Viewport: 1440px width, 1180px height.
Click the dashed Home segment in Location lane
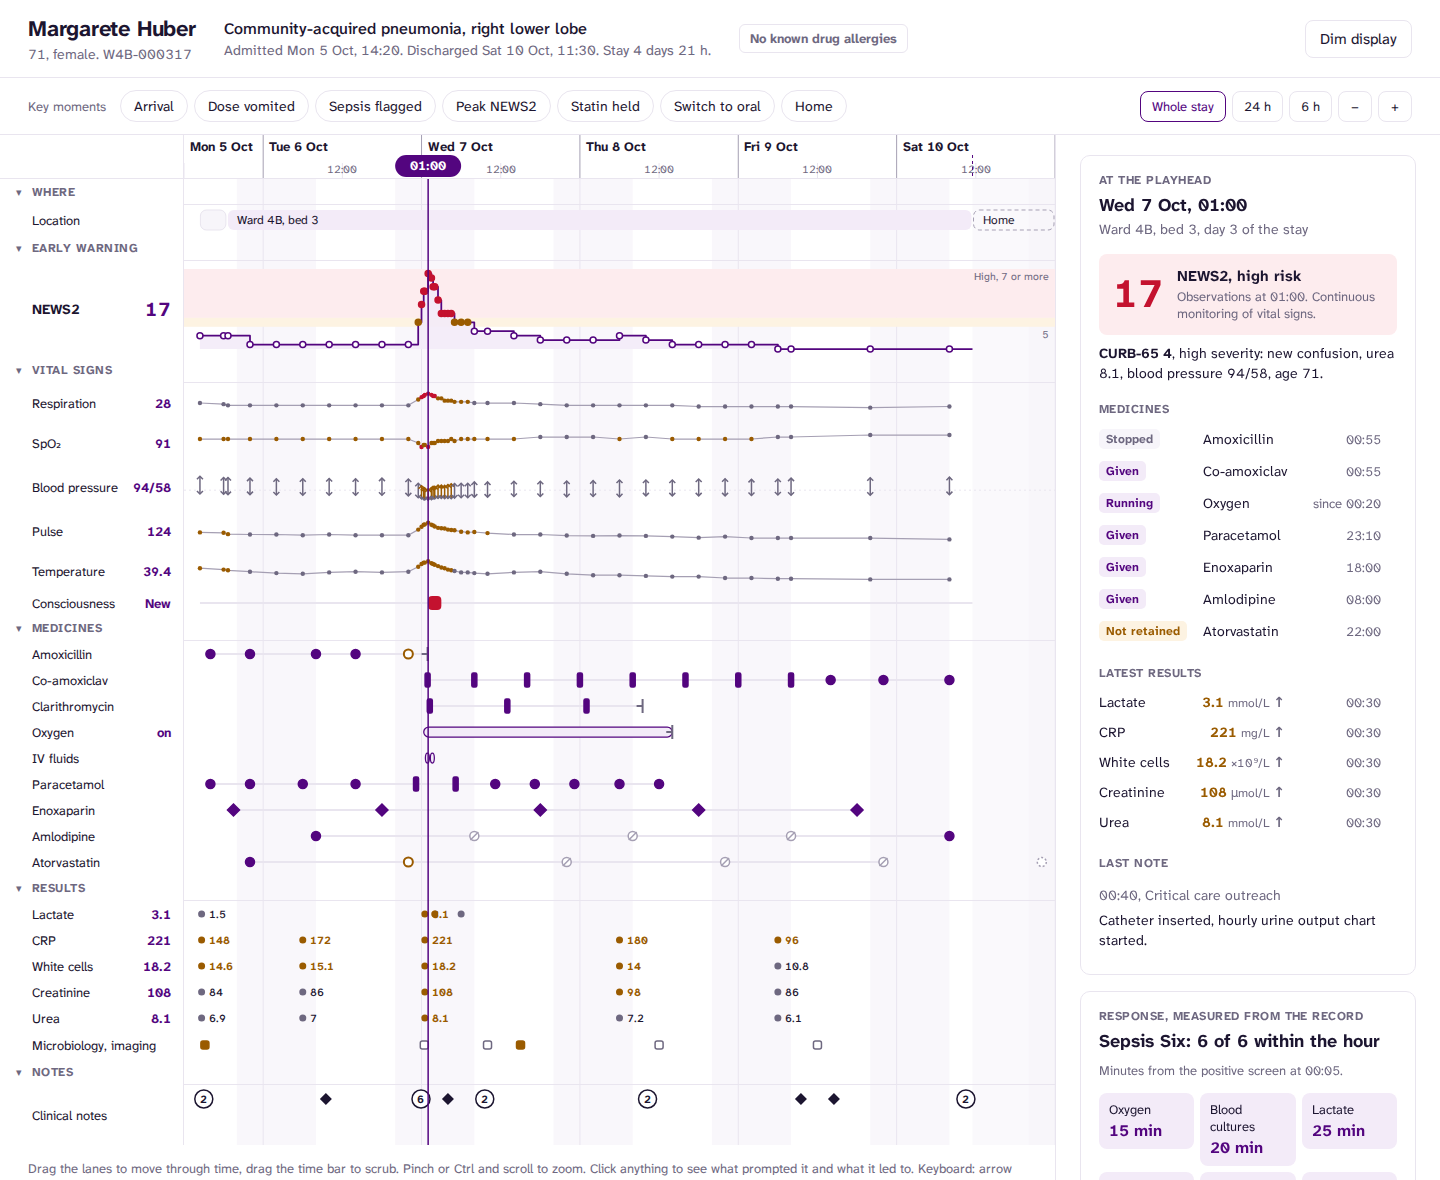tap(1014, 220)
